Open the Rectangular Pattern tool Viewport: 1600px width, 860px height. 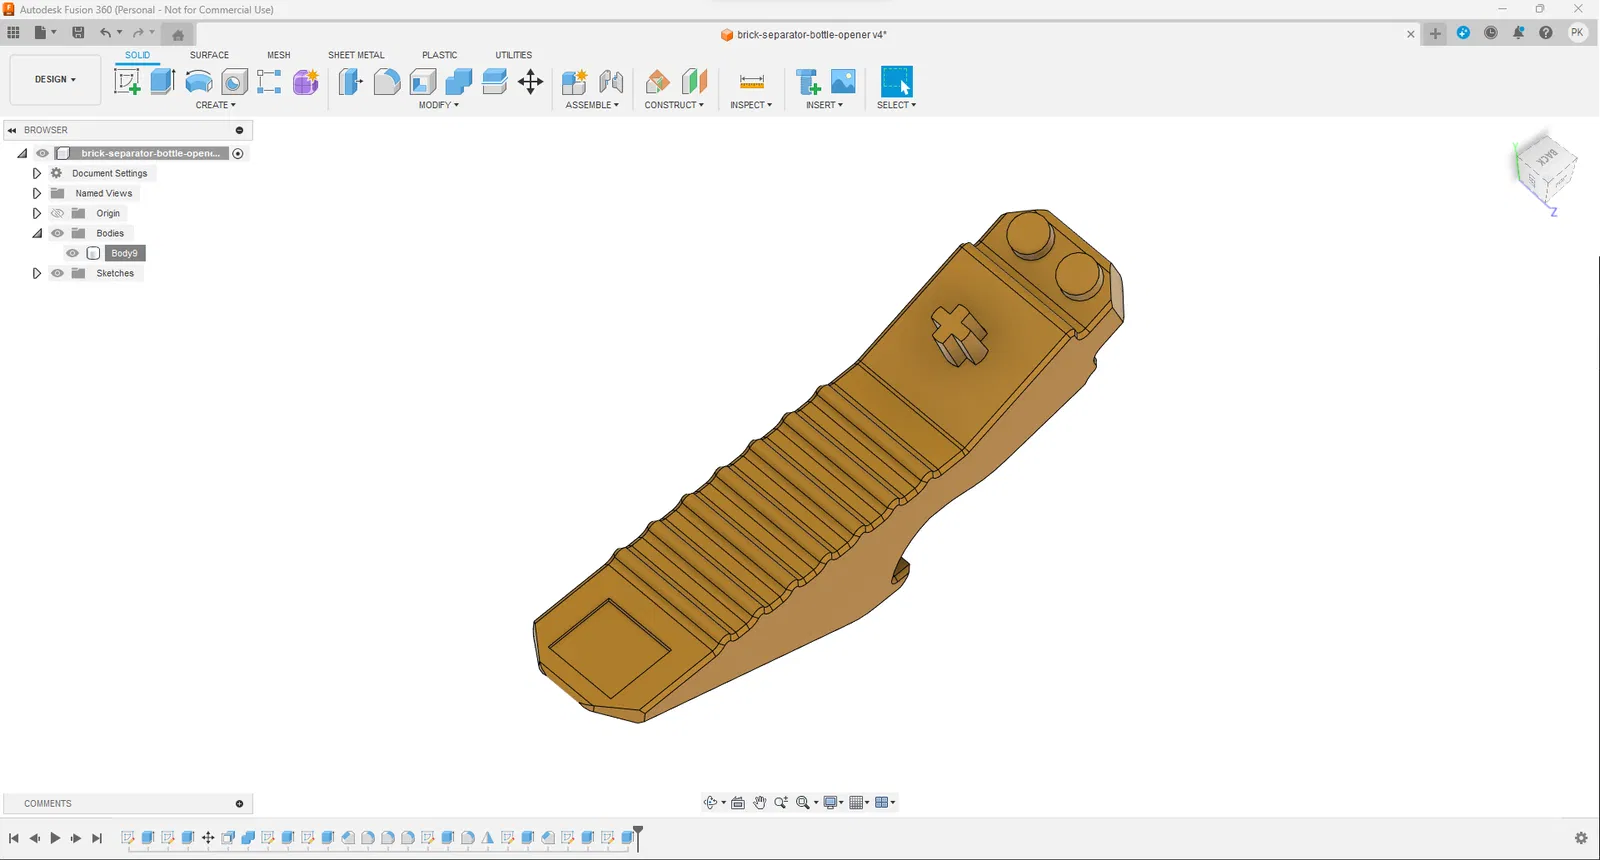[269, 82]
